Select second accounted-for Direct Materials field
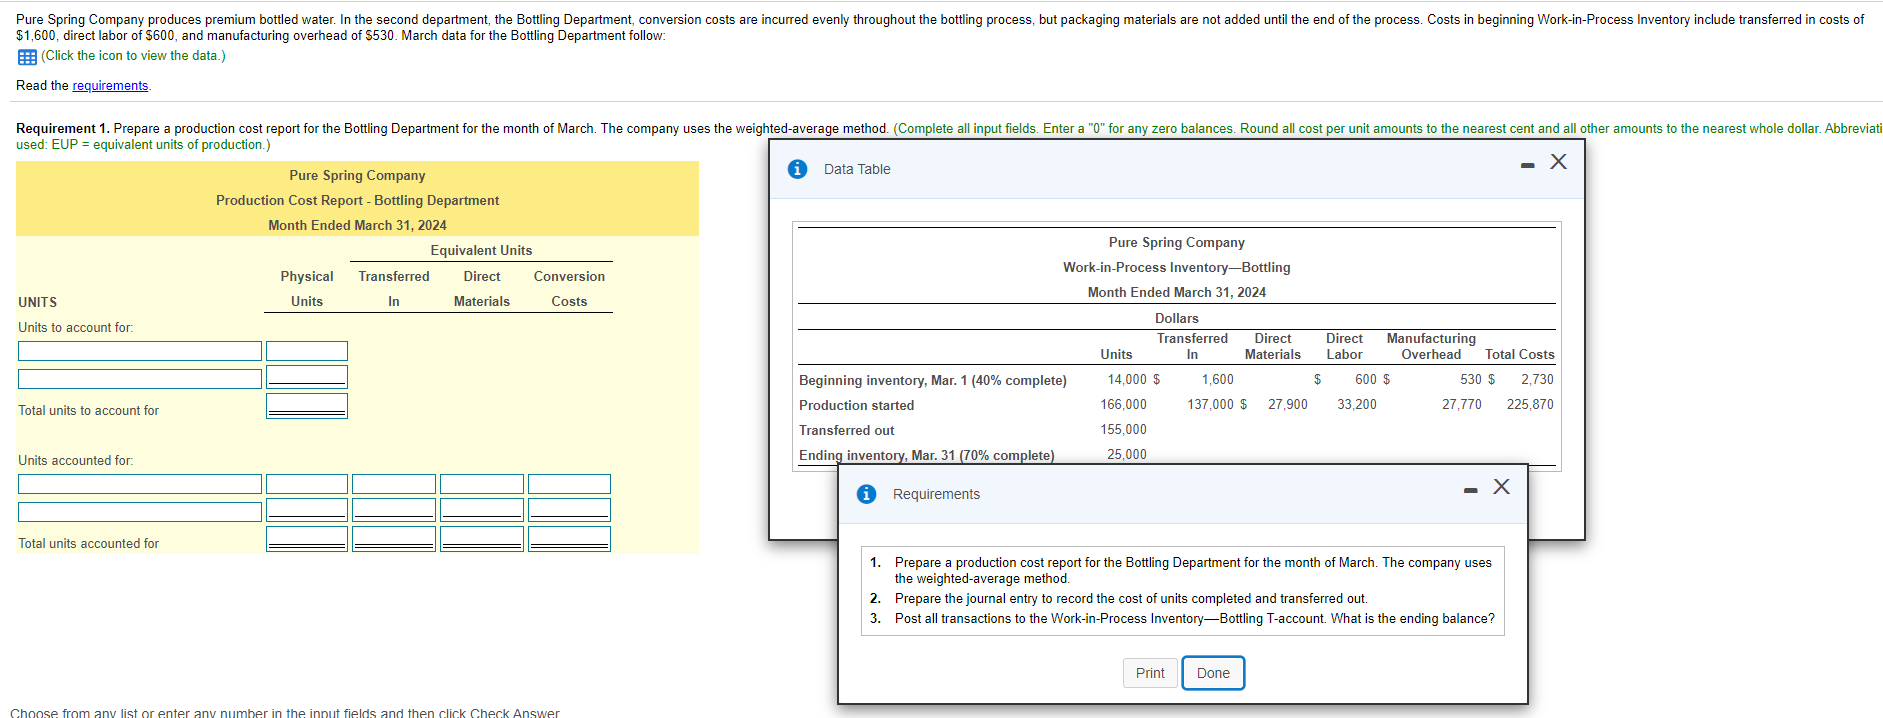The height and width of the screenshot is (718, 1883). pyautogui.click(x=482, y=510)
